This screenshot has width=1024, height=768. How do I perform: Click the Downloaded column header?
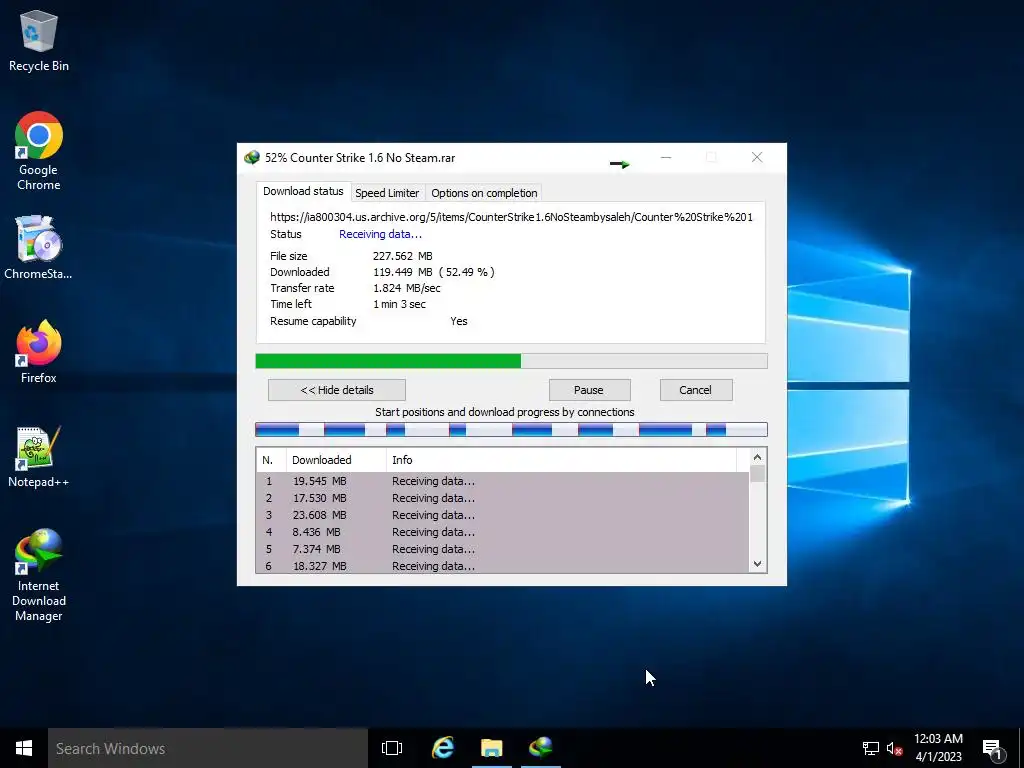click(x=336, y=460)
